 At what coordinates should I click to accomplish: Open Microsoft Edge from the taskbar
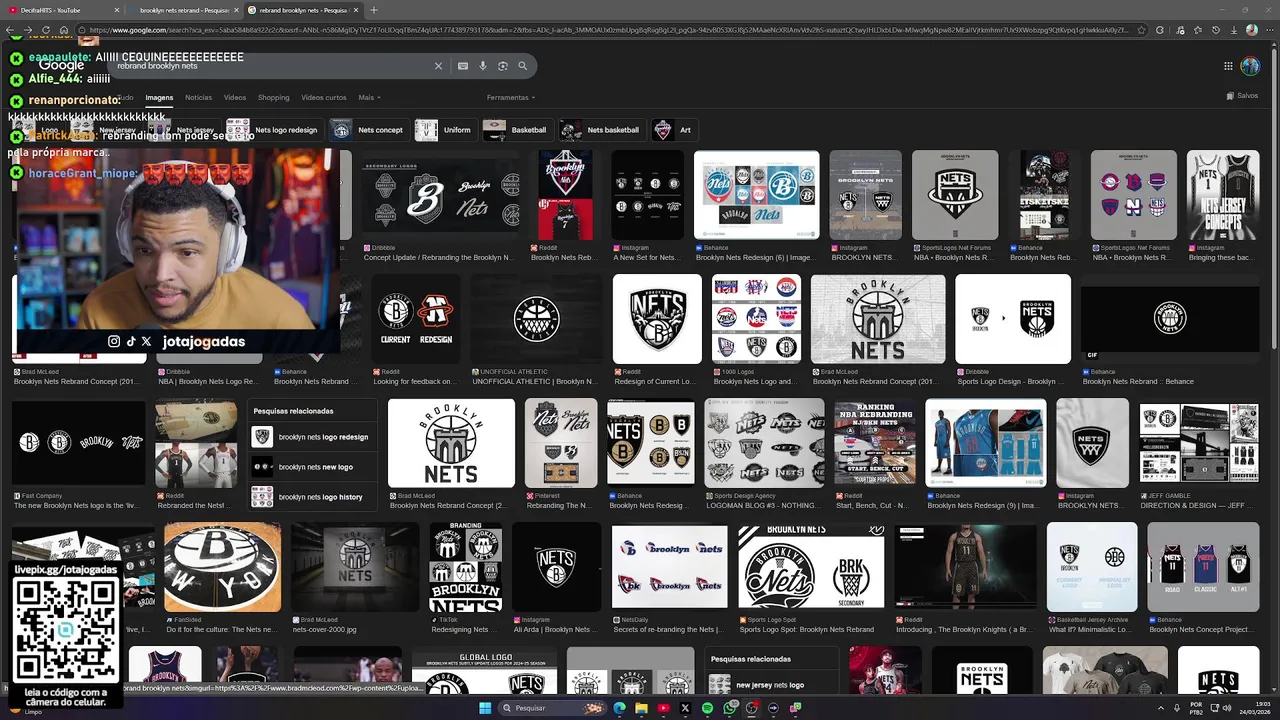tap(619, 708)
